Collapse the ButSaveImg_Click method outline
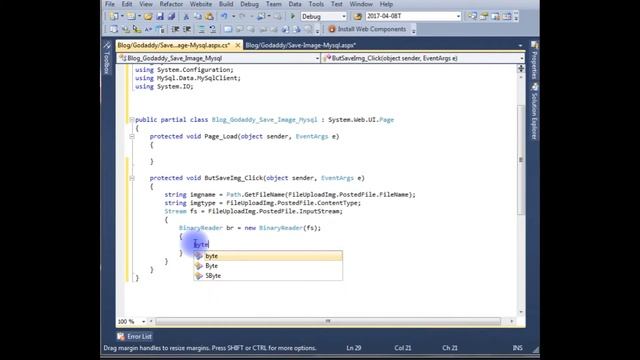 tap(131, 178)
